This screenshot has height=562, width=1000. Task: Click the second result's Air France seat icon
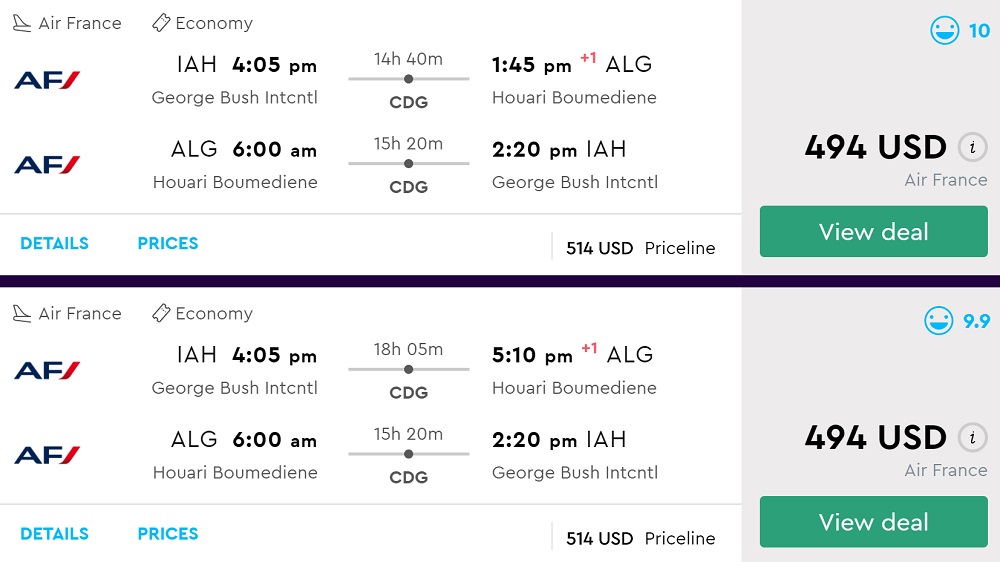(22, 314)
